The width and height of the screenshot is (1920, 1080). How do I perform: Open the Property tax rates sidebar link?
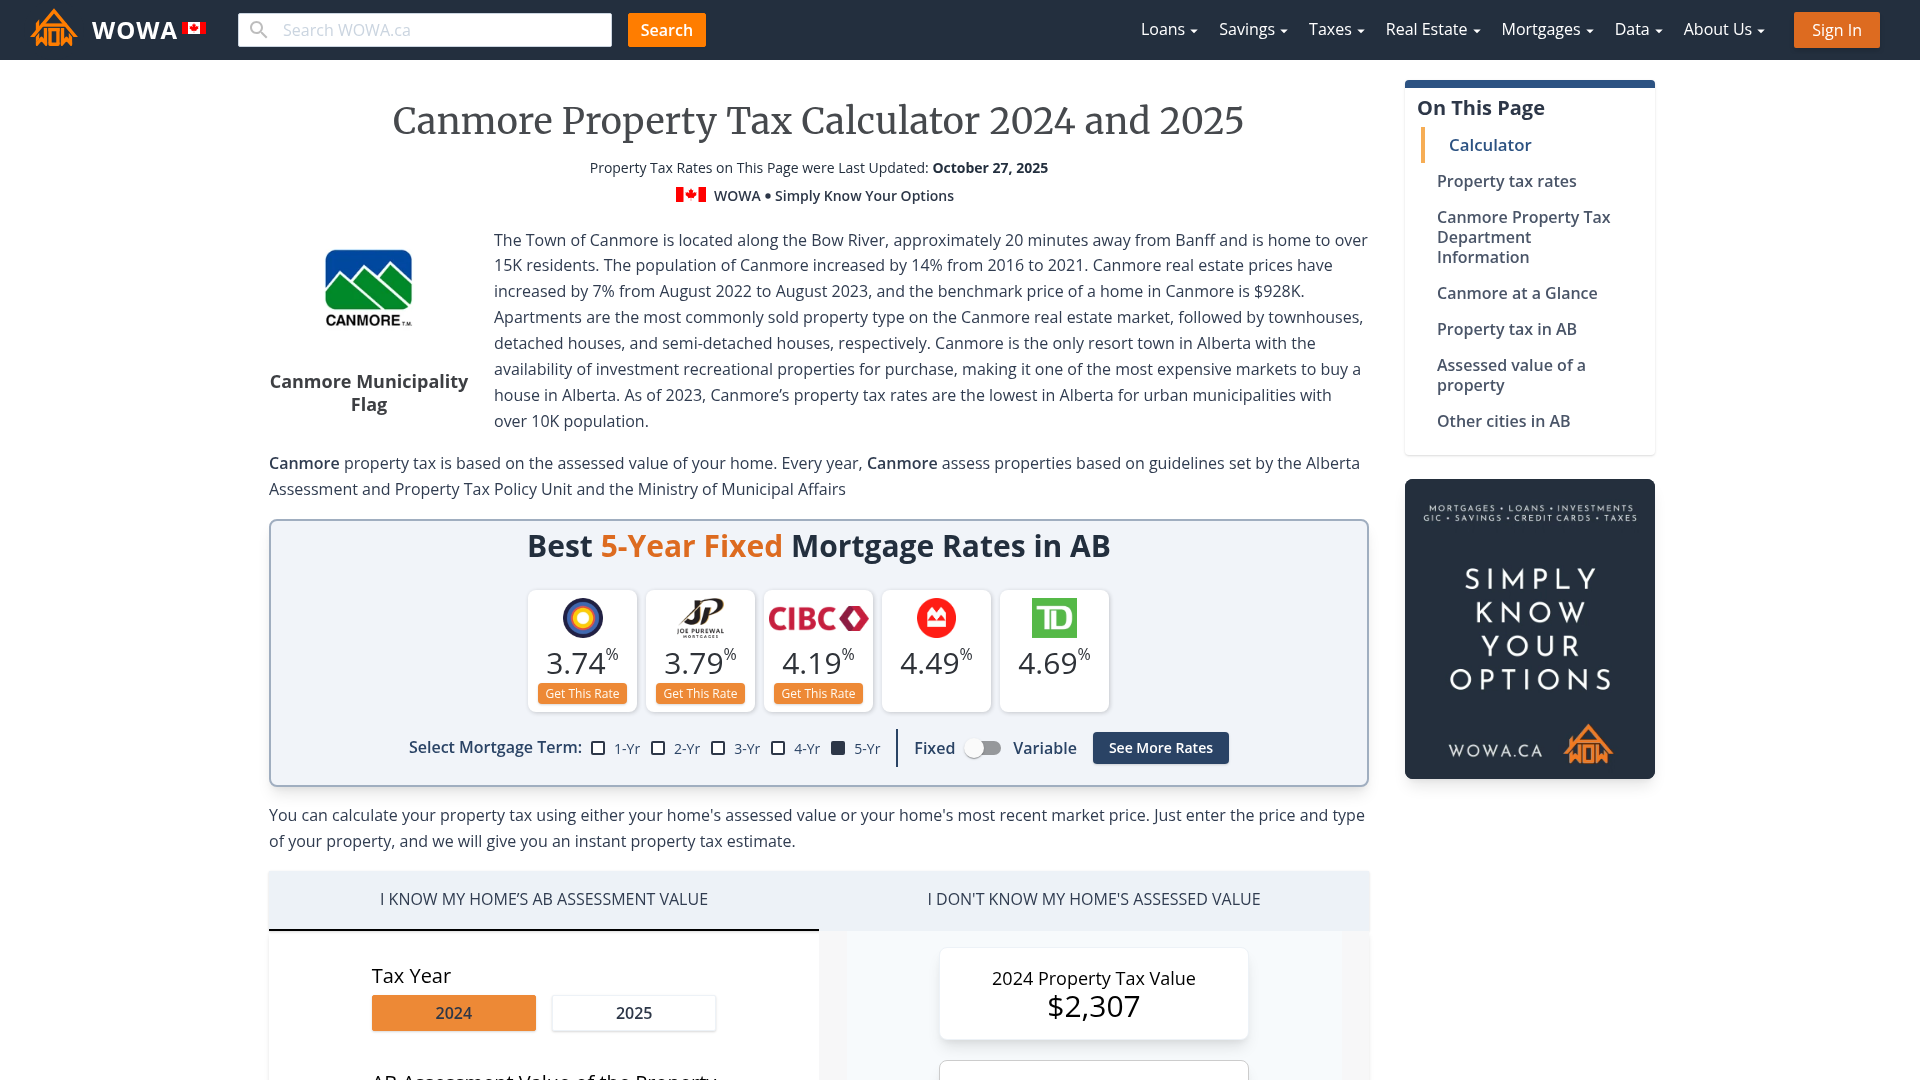click(x=1506, y=181)
